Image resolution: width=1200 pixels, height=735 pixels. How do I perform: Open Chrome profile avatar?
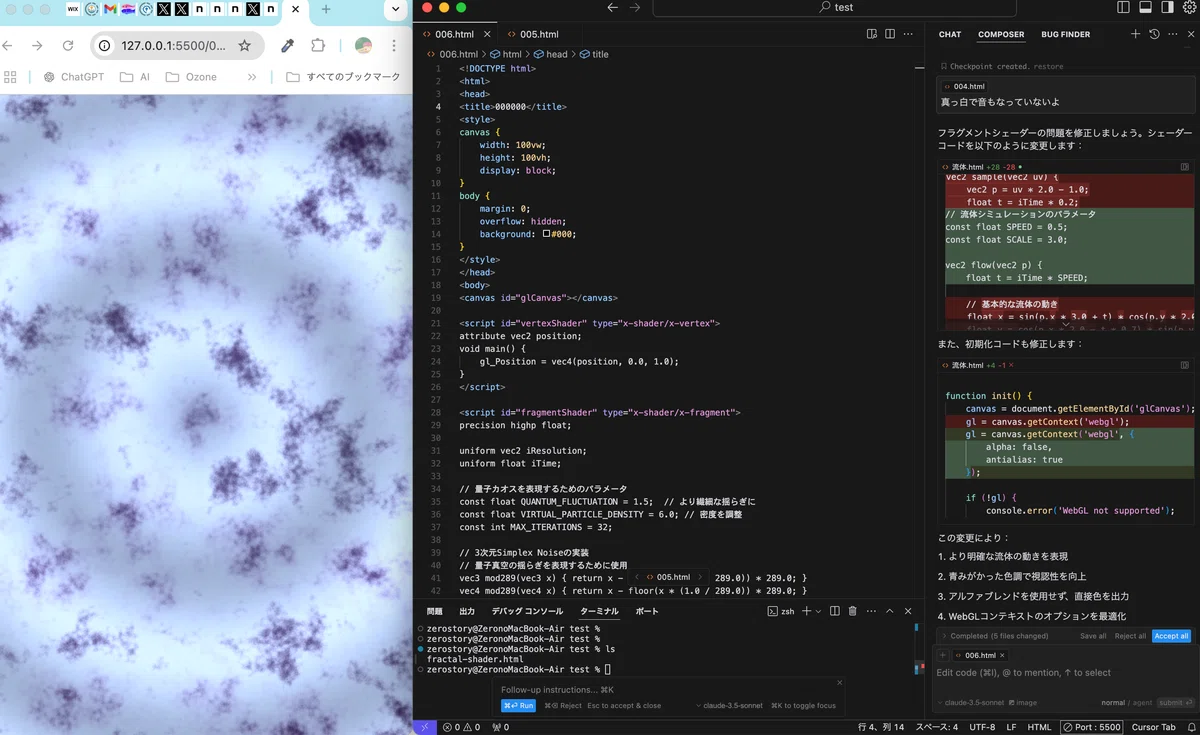tap(364, 45)
